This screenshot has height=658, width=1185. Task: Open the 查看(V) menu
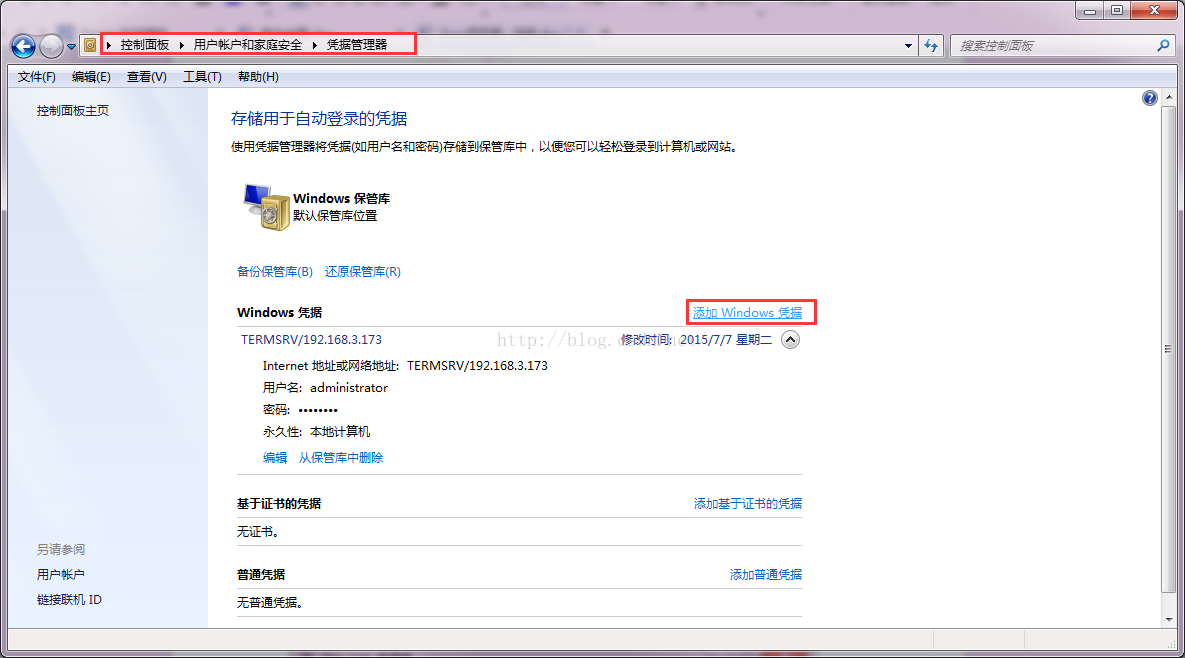coord(147,77)
